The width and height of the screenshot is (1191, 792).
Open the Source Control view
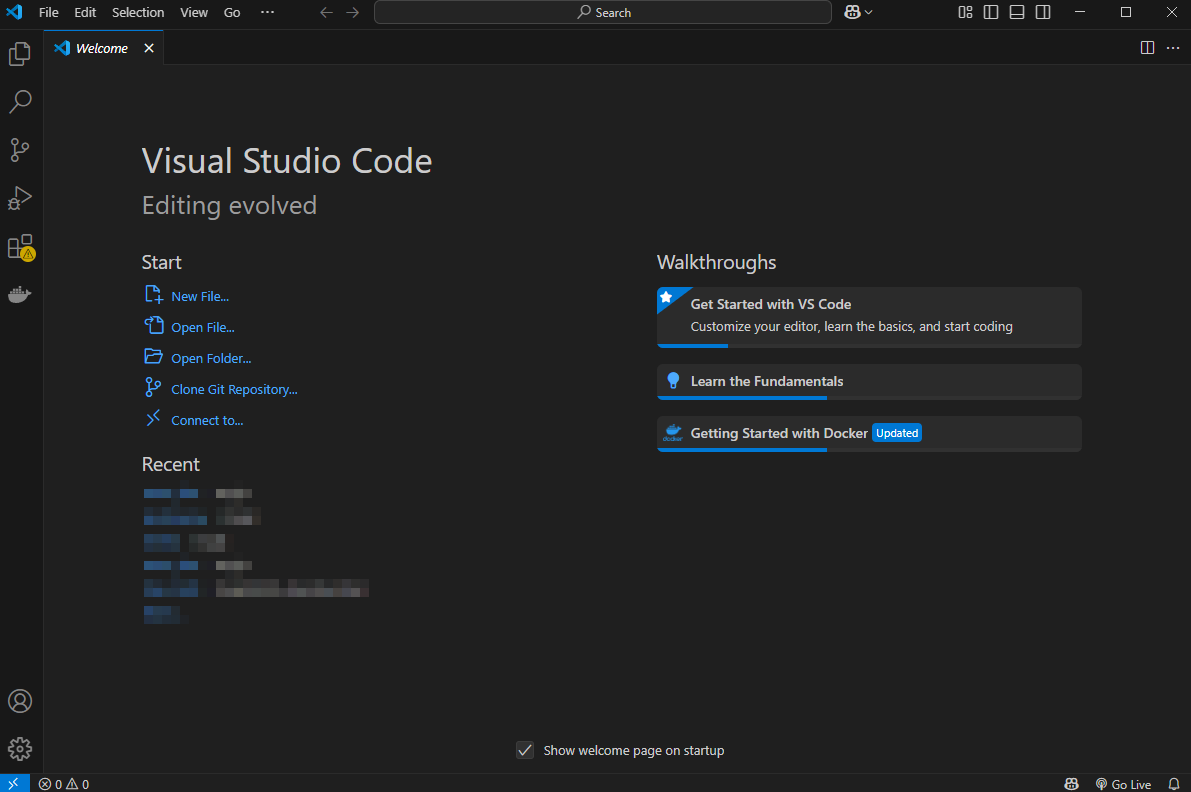coord(20,150)
